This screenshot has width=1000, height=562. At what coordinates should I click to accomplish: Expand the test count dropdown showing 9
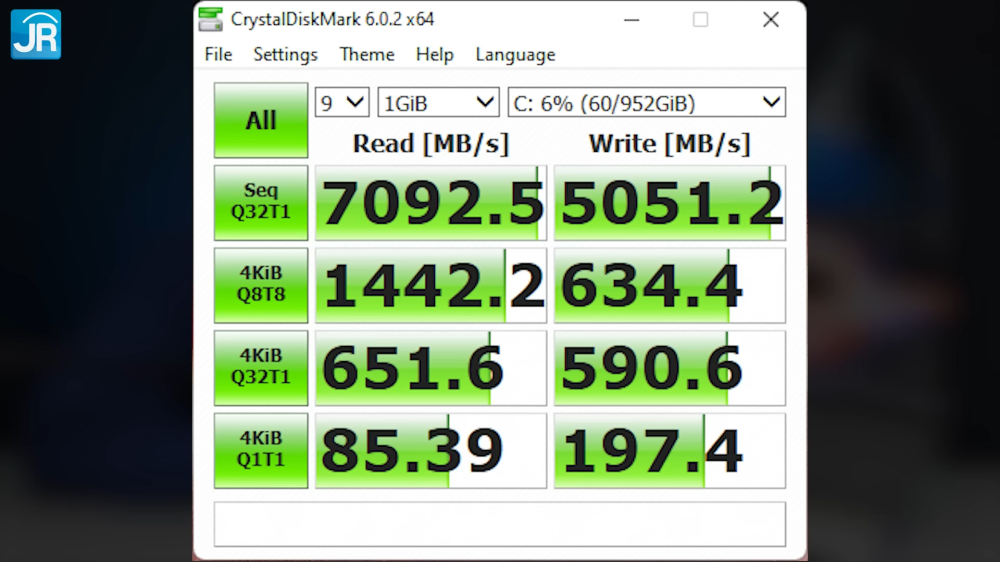[x=342, y=103]
